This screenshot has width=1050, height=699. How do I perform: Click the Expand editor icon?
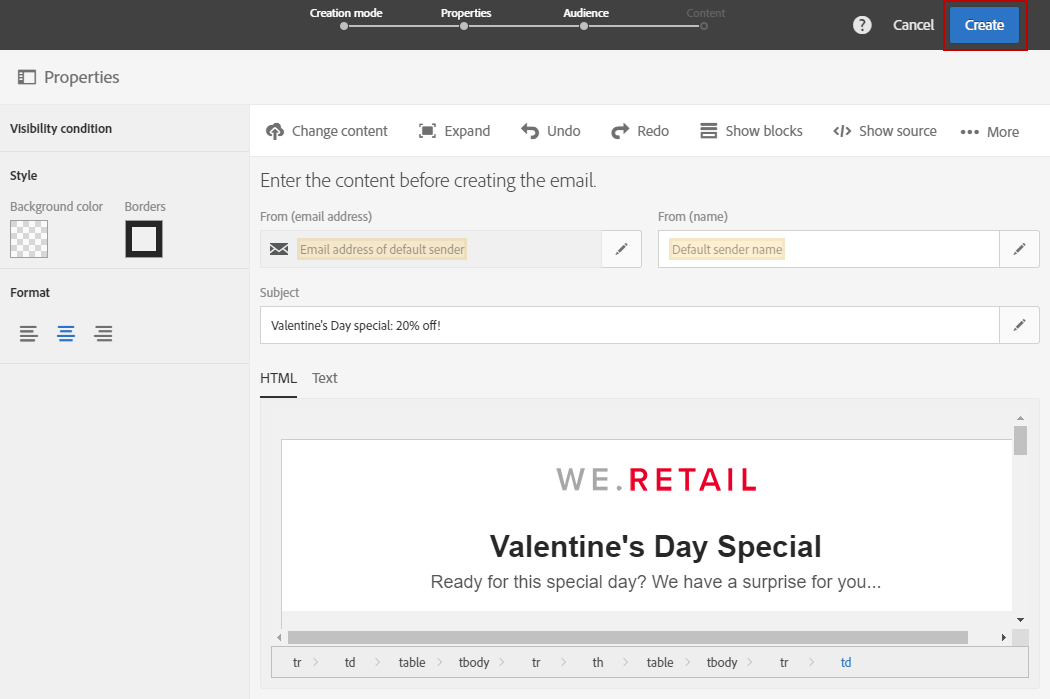point(428,131)
